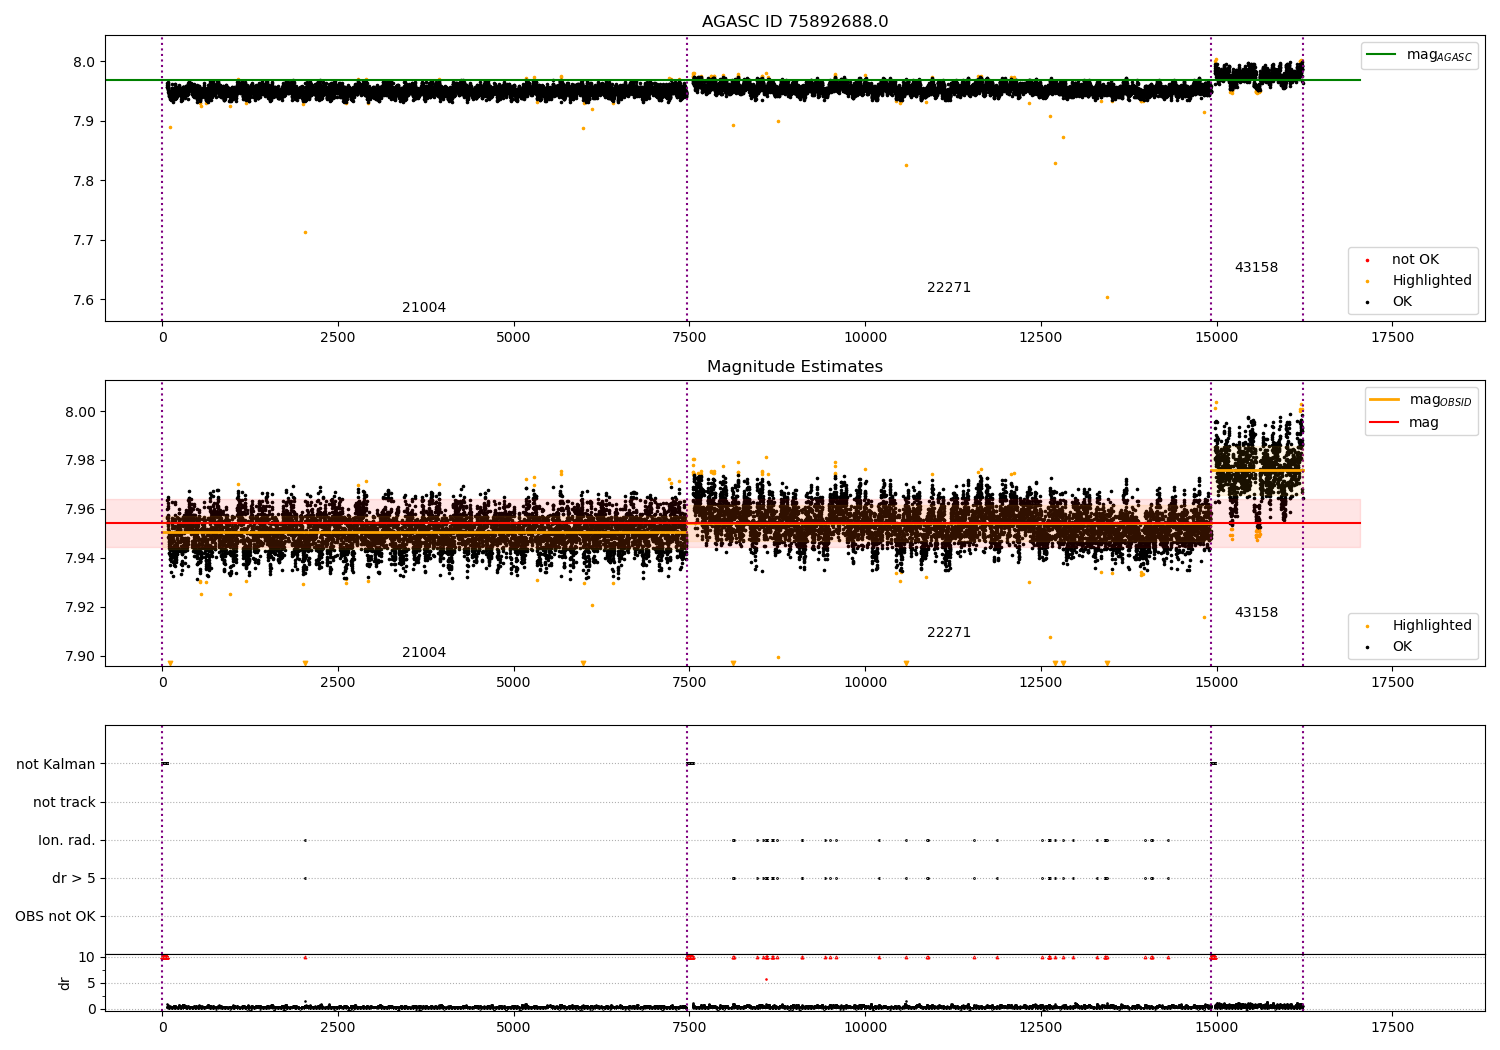Click OBSID label 43158 in the top panel
This screenshot has width=1500, height=1050.
pyautogui.click(x=1256, y=268)
